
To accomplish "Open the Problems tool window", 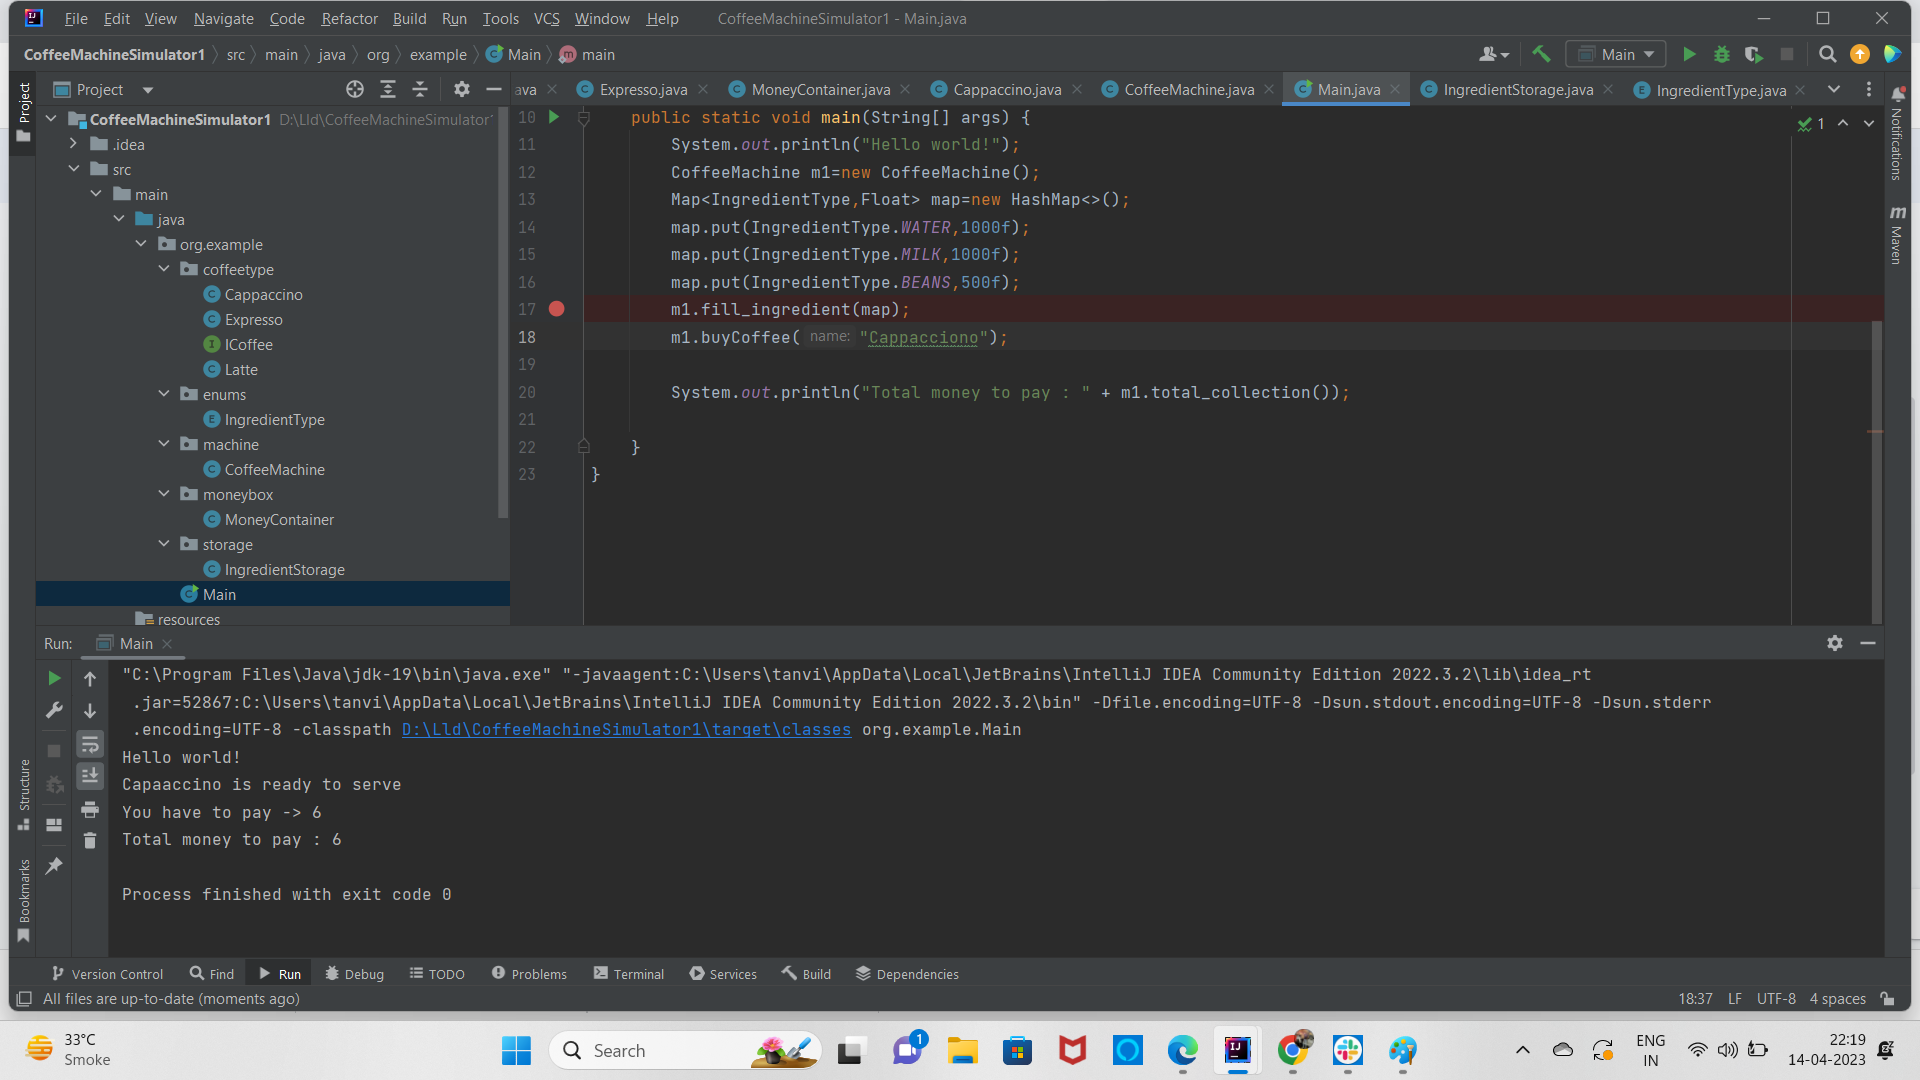I will tap(529, 974).
